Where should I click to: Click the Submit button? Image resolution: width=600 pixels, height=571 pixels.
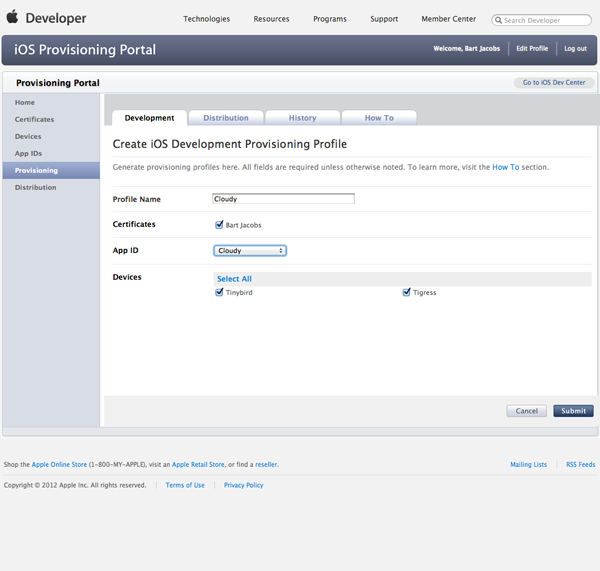574,411
